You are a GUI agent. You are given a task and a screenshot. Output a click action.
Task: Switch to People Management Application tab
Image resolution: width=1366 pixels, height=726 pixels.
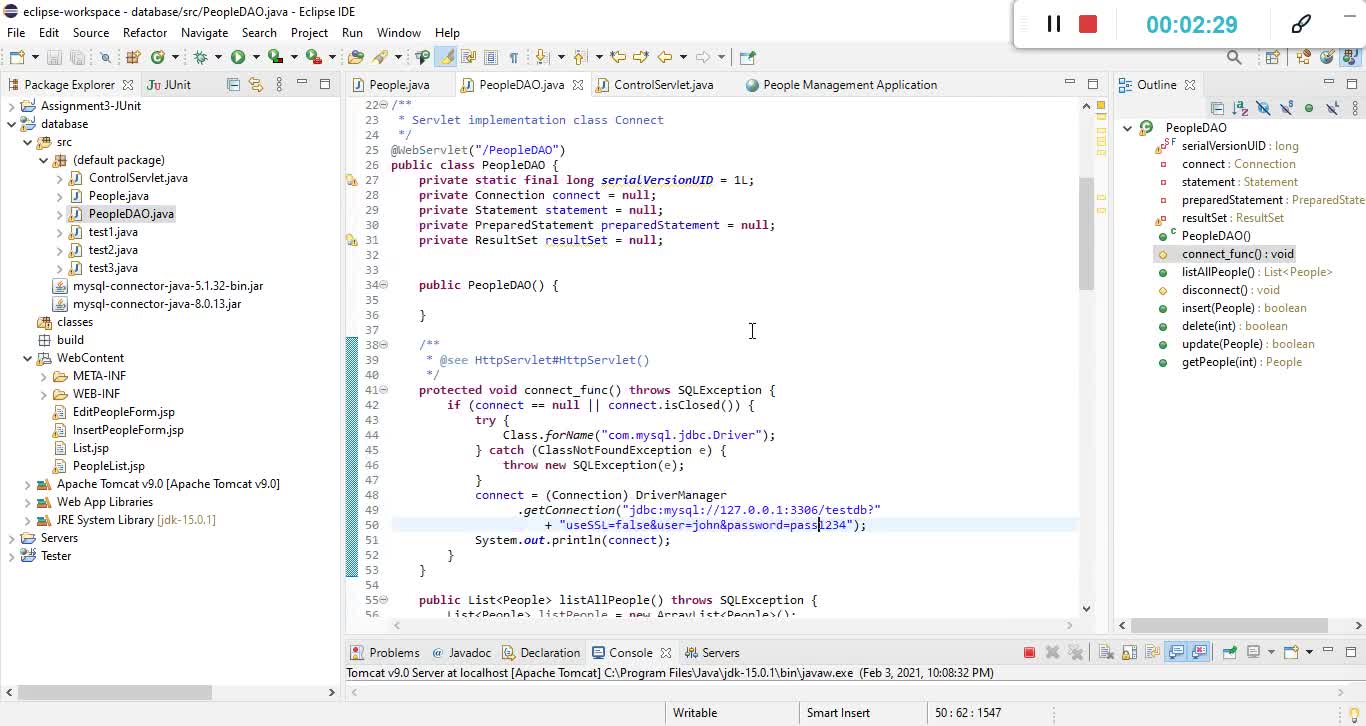coord(850,85)
